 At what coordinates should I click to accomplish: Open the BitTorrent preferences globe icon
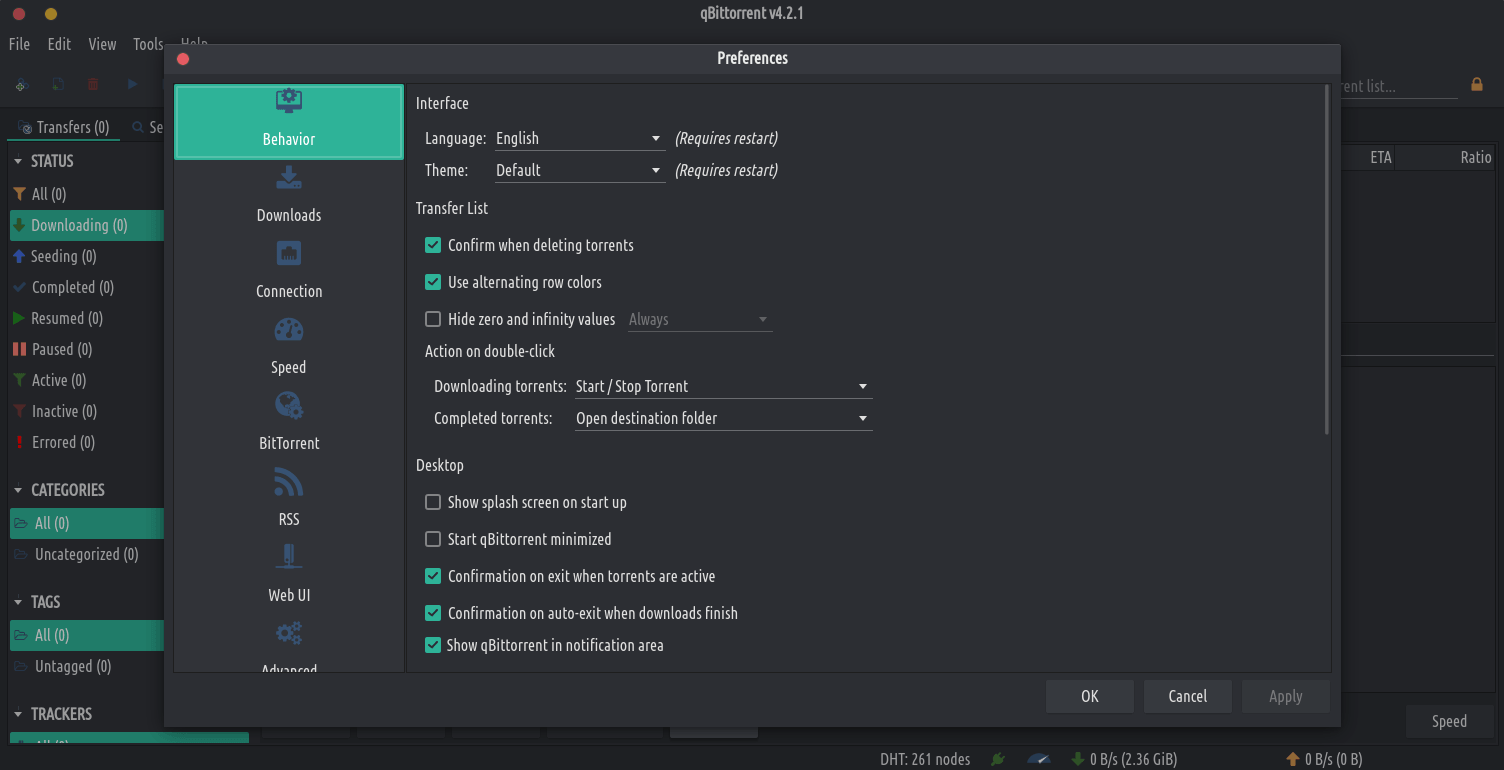point(289,406)
